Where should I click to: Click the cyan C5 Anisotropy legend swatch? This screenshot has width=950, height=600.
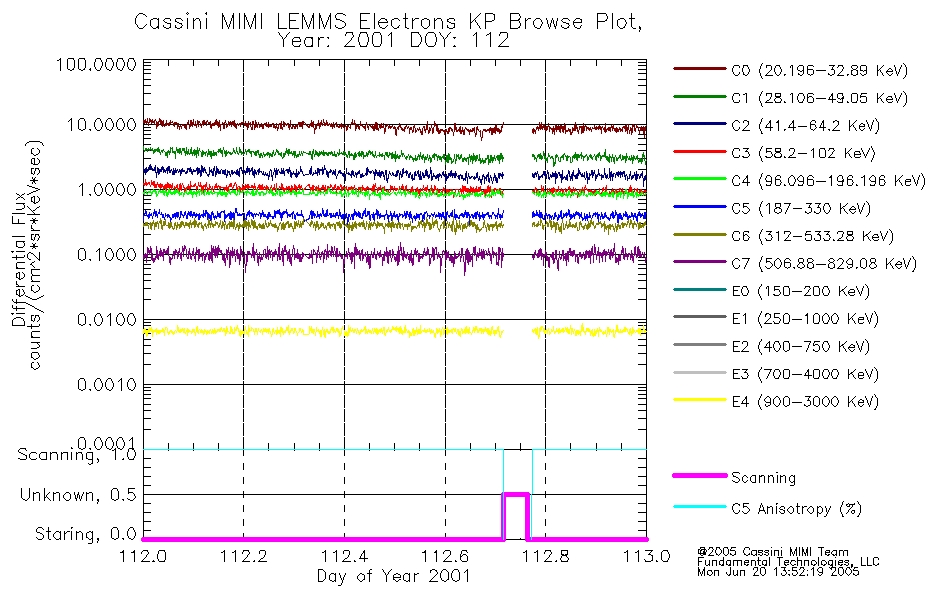pos(699,507)
